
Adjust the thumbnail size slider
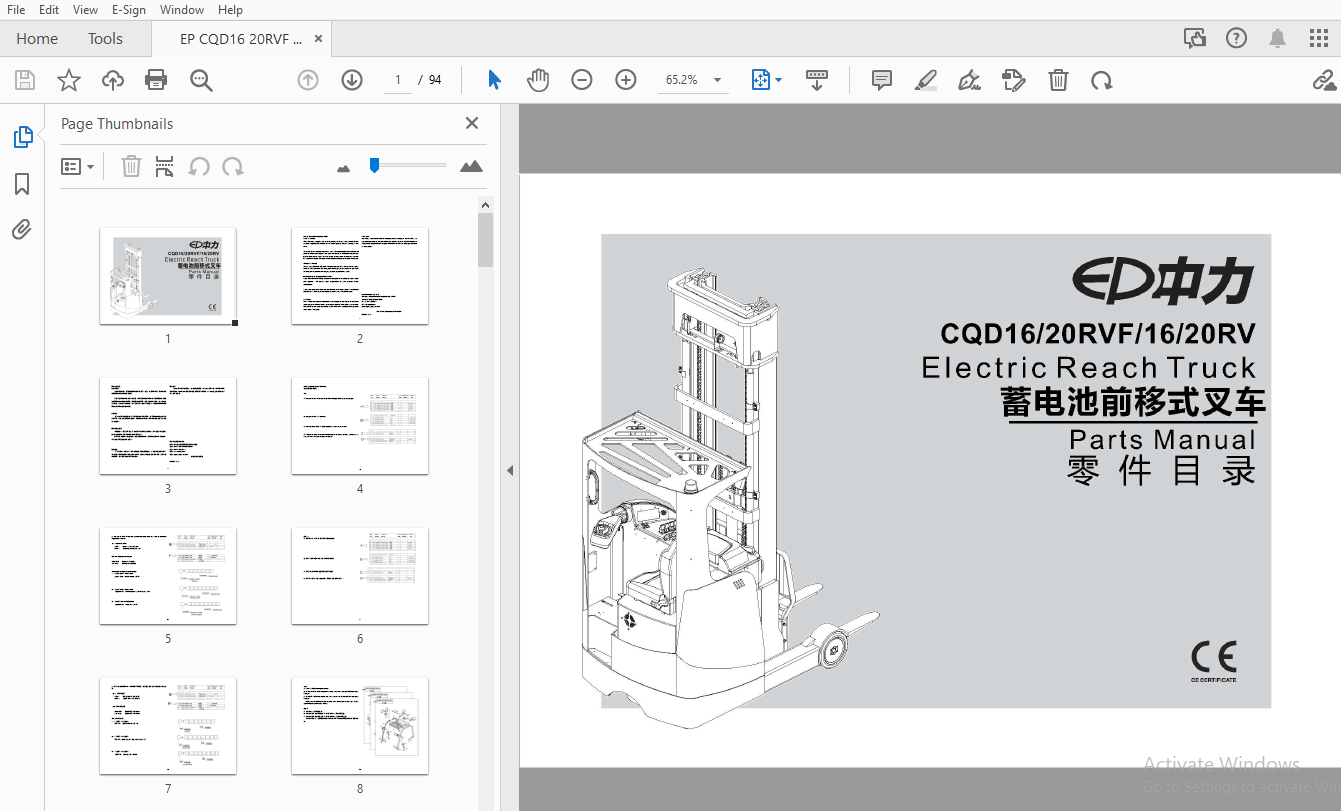click(x=374, y=165)
